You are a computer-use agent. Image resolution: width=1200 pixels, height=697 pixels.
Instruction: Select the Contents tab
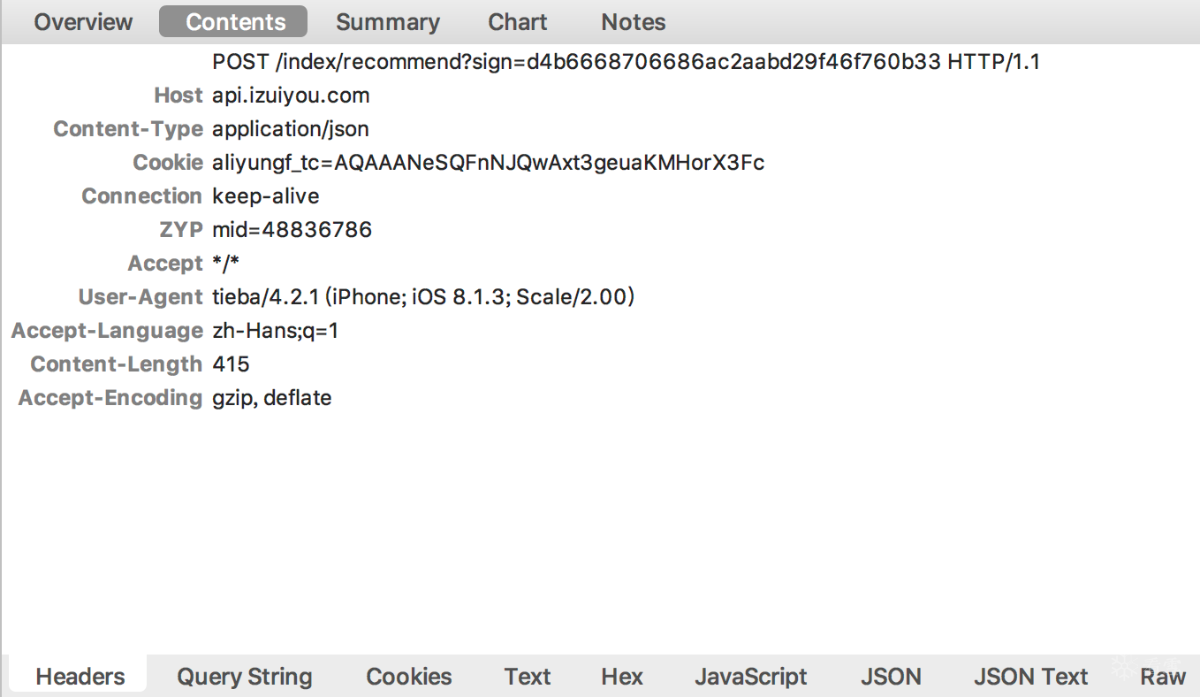tap(233, 21)
